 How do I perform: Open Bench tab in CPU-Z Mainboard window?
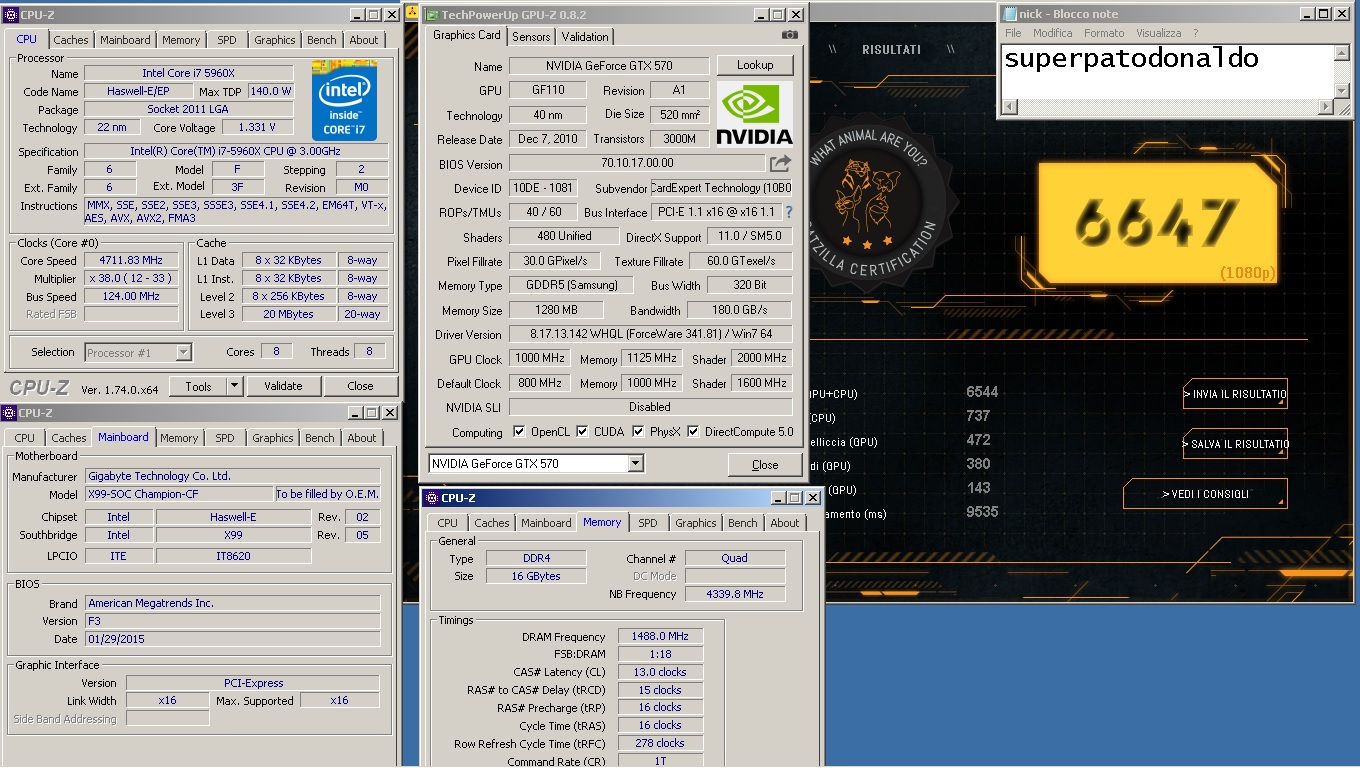tap(320, 438)
